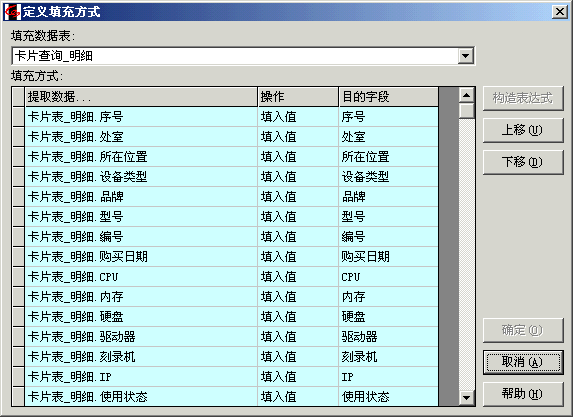
Task: Click the scroll down arrow of the list
Action: [x=466, y=397]
